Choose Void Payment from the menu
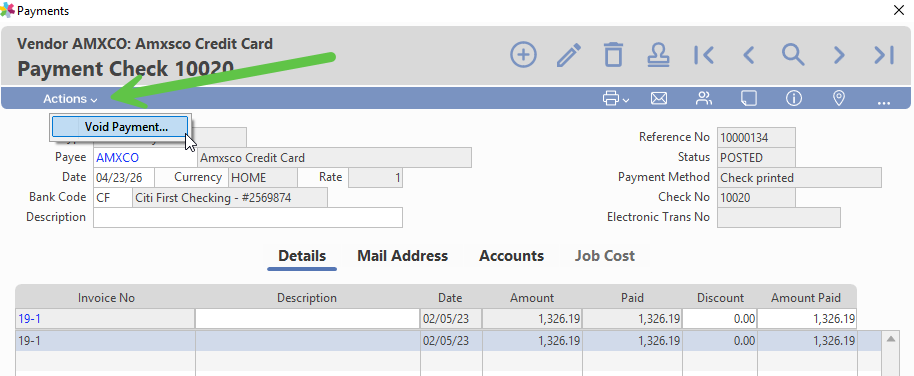The image size is (914, 376). pyautogui.click(x=120, y=127)
